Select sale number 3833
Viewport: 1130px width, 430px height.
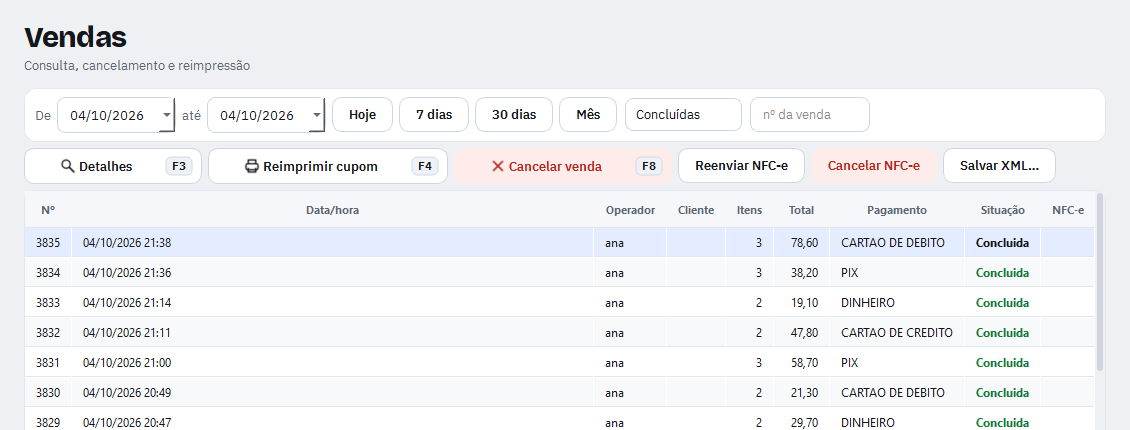[48, 303]
